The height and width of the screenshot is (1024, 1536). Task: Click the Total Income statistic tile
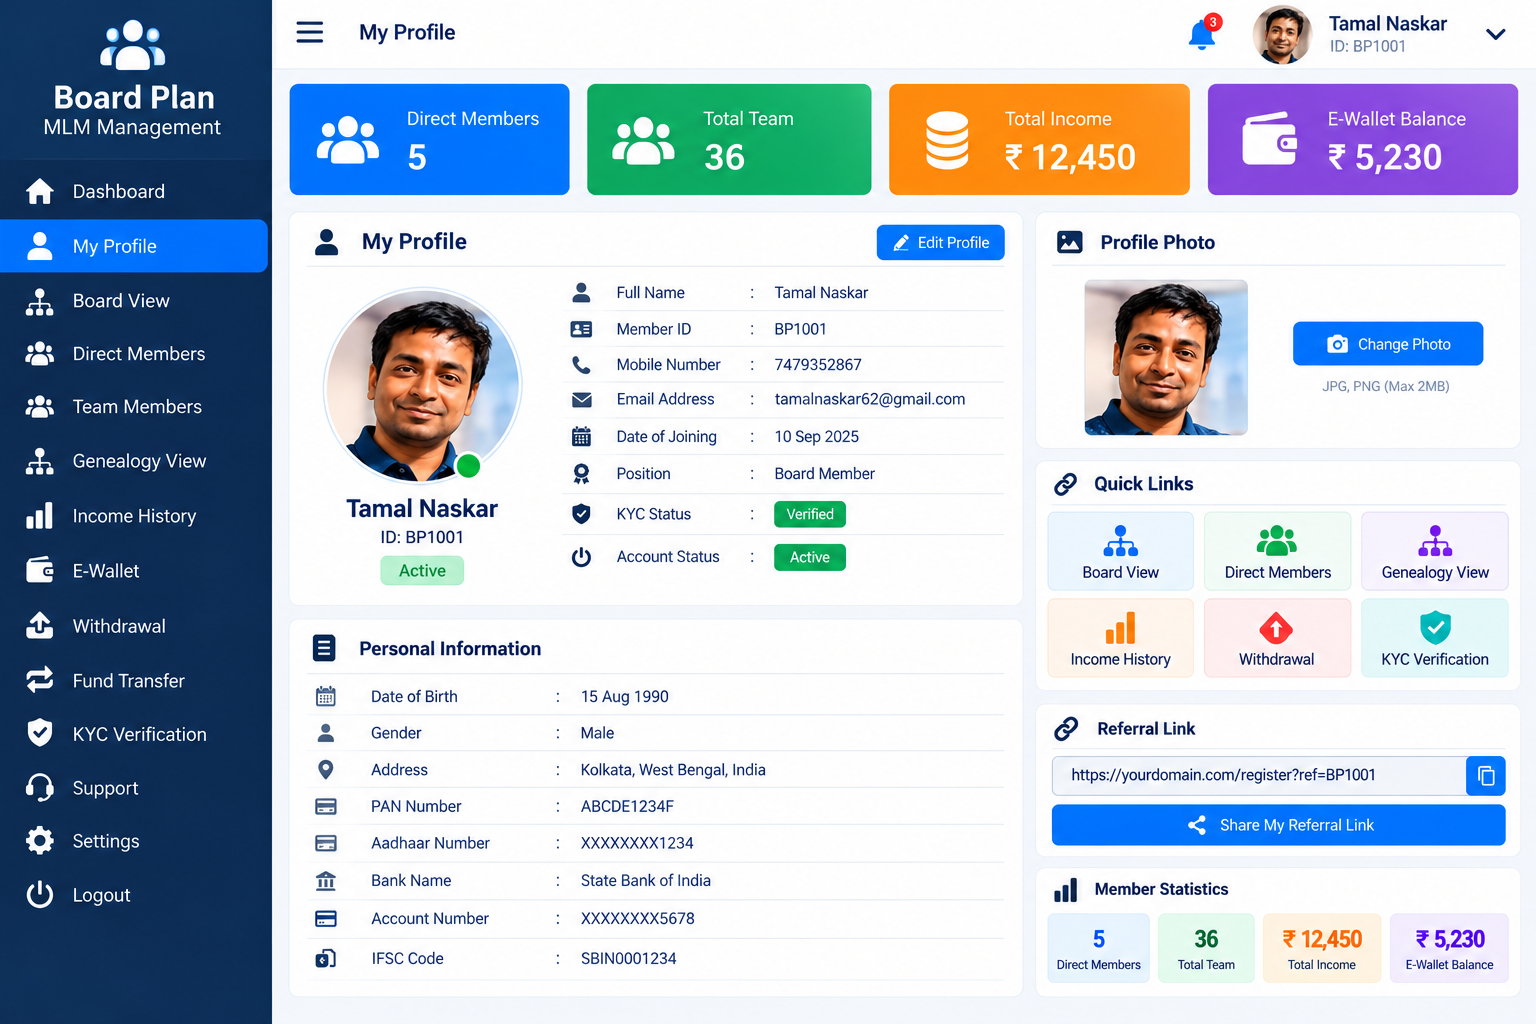tap(1322, 948)
